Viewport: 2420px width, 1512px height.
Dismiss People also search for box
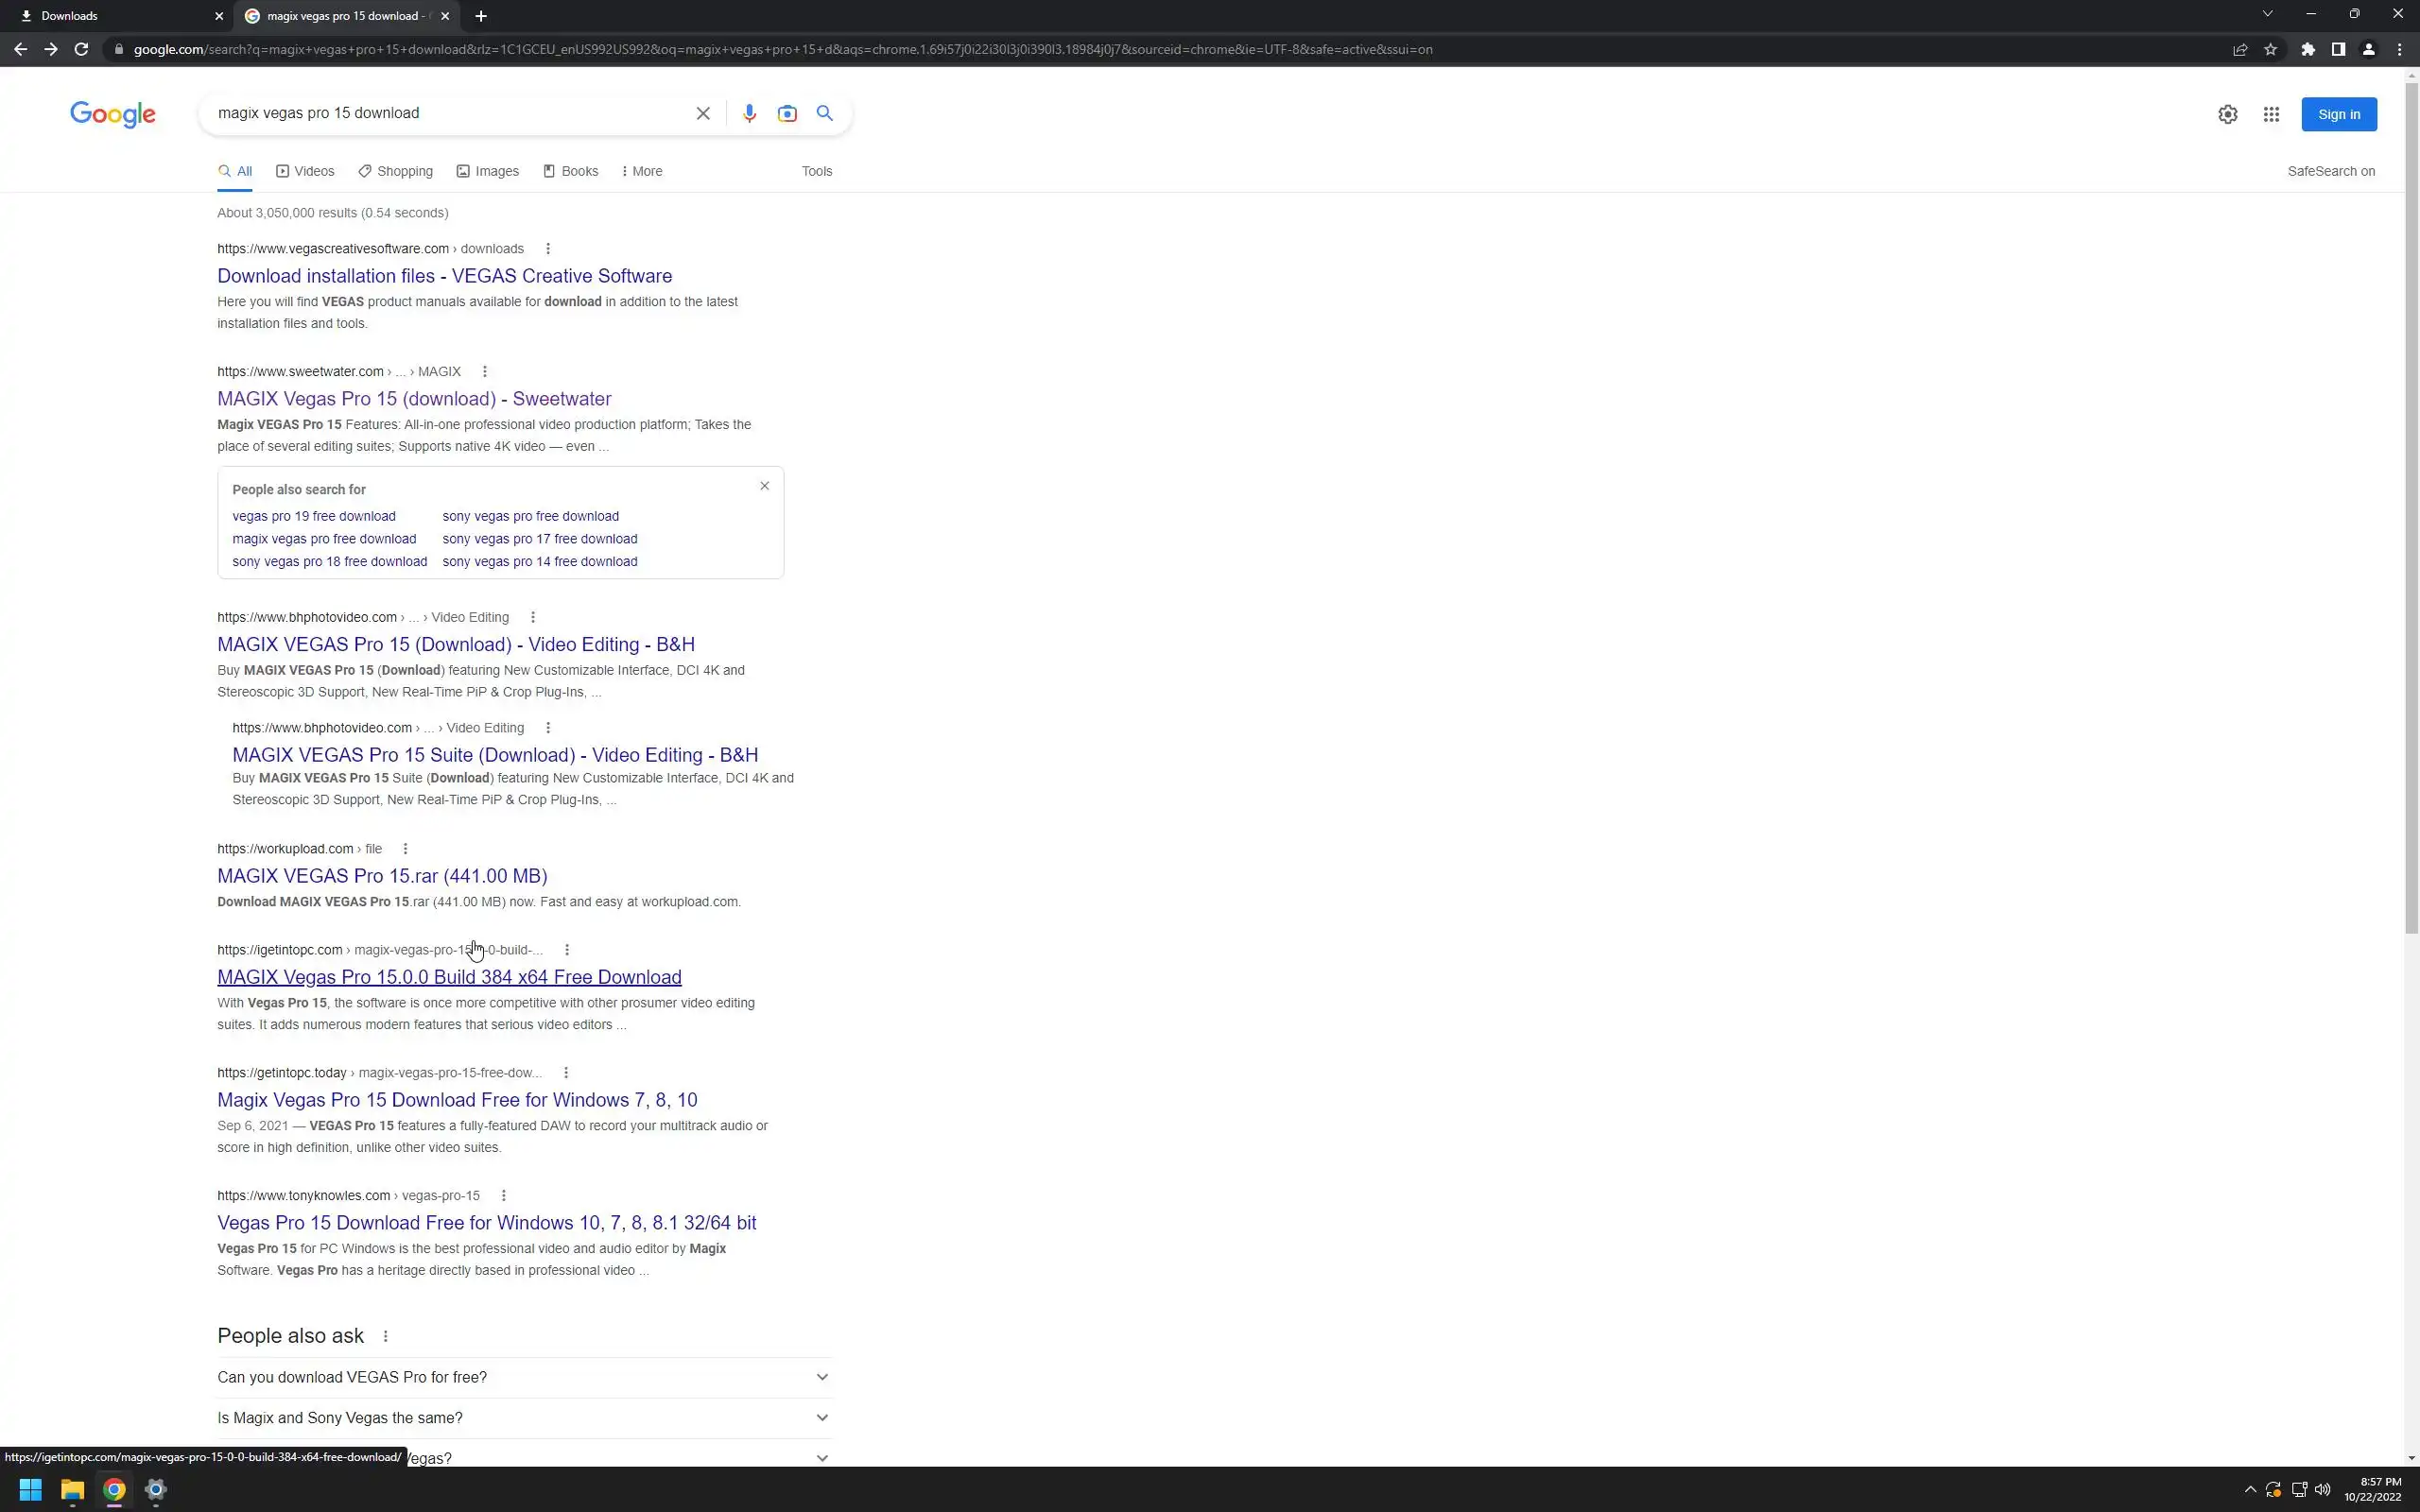coord(764,486)
